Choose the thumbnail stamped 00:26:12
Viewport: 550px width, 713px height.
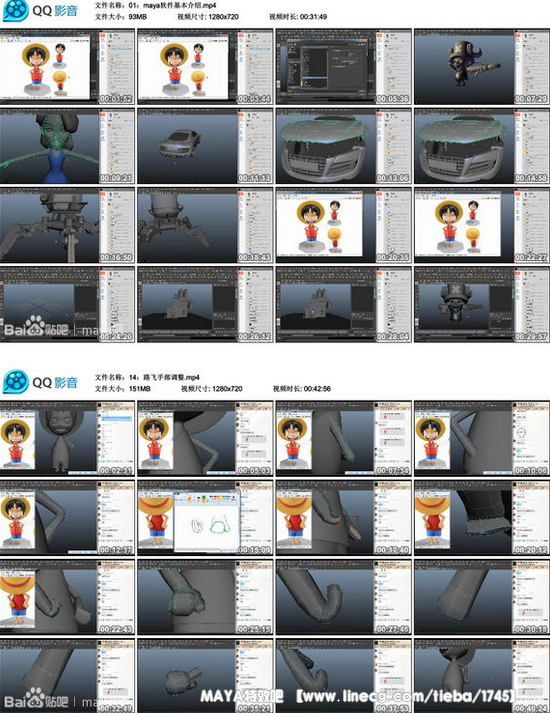pyautogui.click(x=205, y=304)
